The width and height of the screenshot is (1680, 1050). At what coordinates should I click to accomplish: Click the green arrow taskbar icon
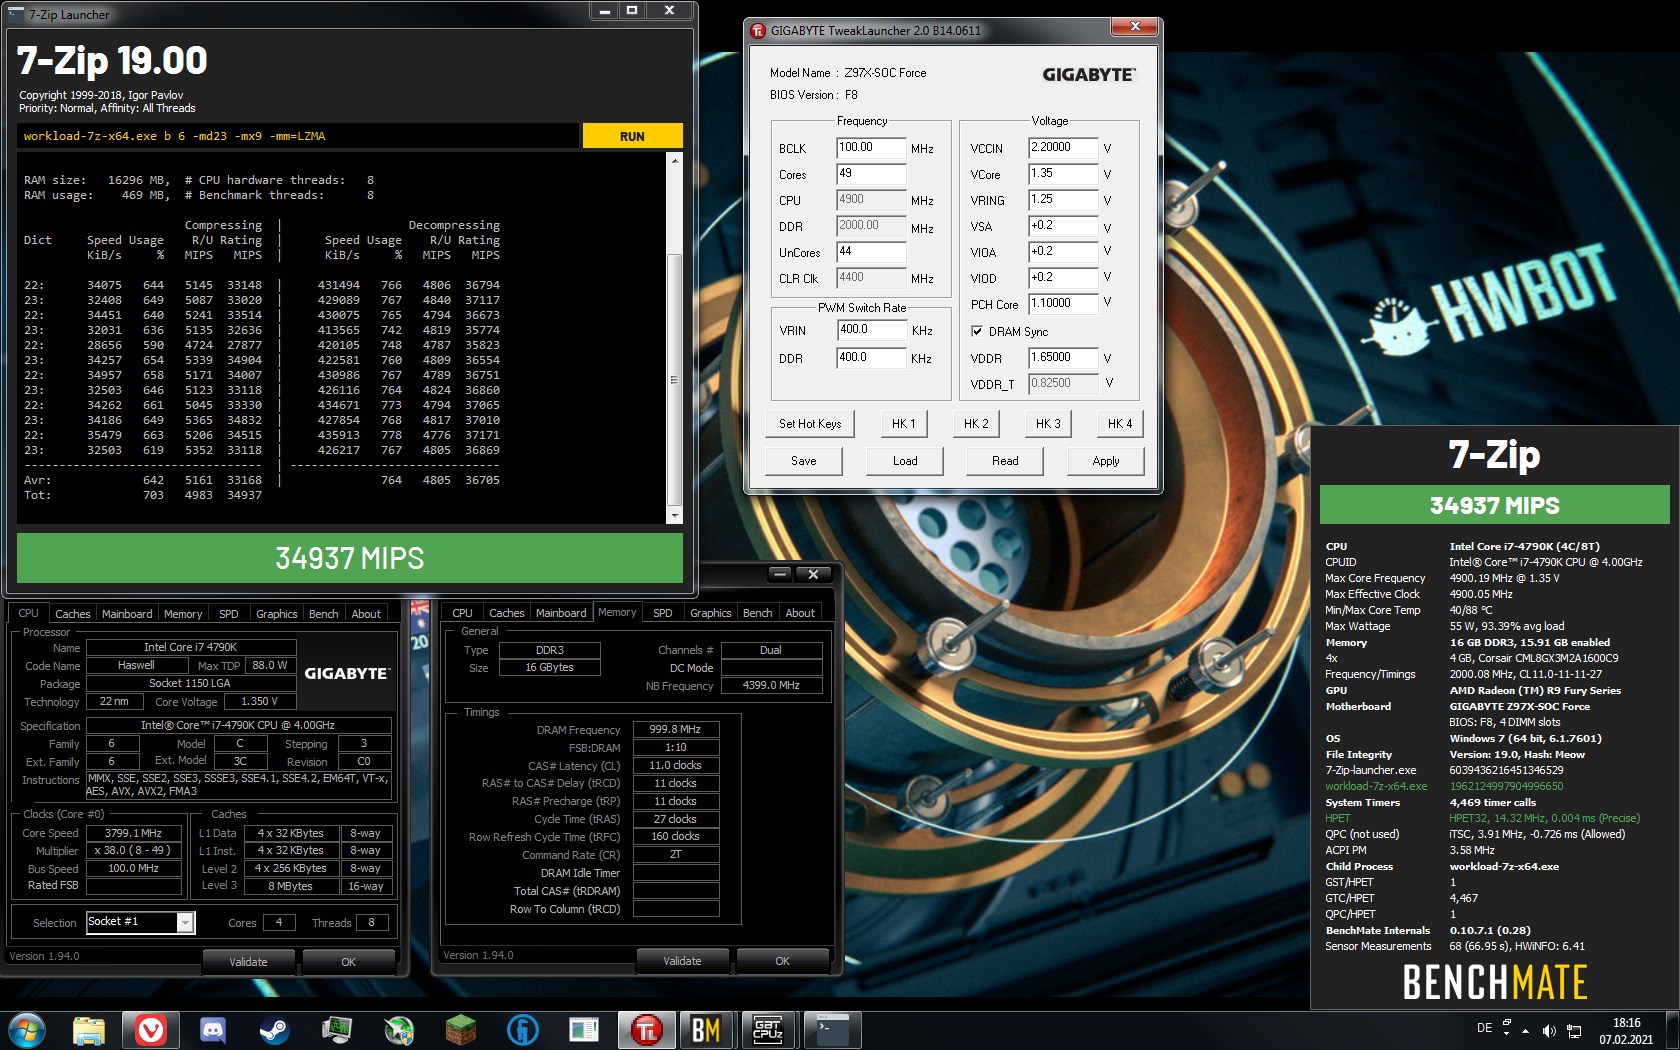(399, 1030)
